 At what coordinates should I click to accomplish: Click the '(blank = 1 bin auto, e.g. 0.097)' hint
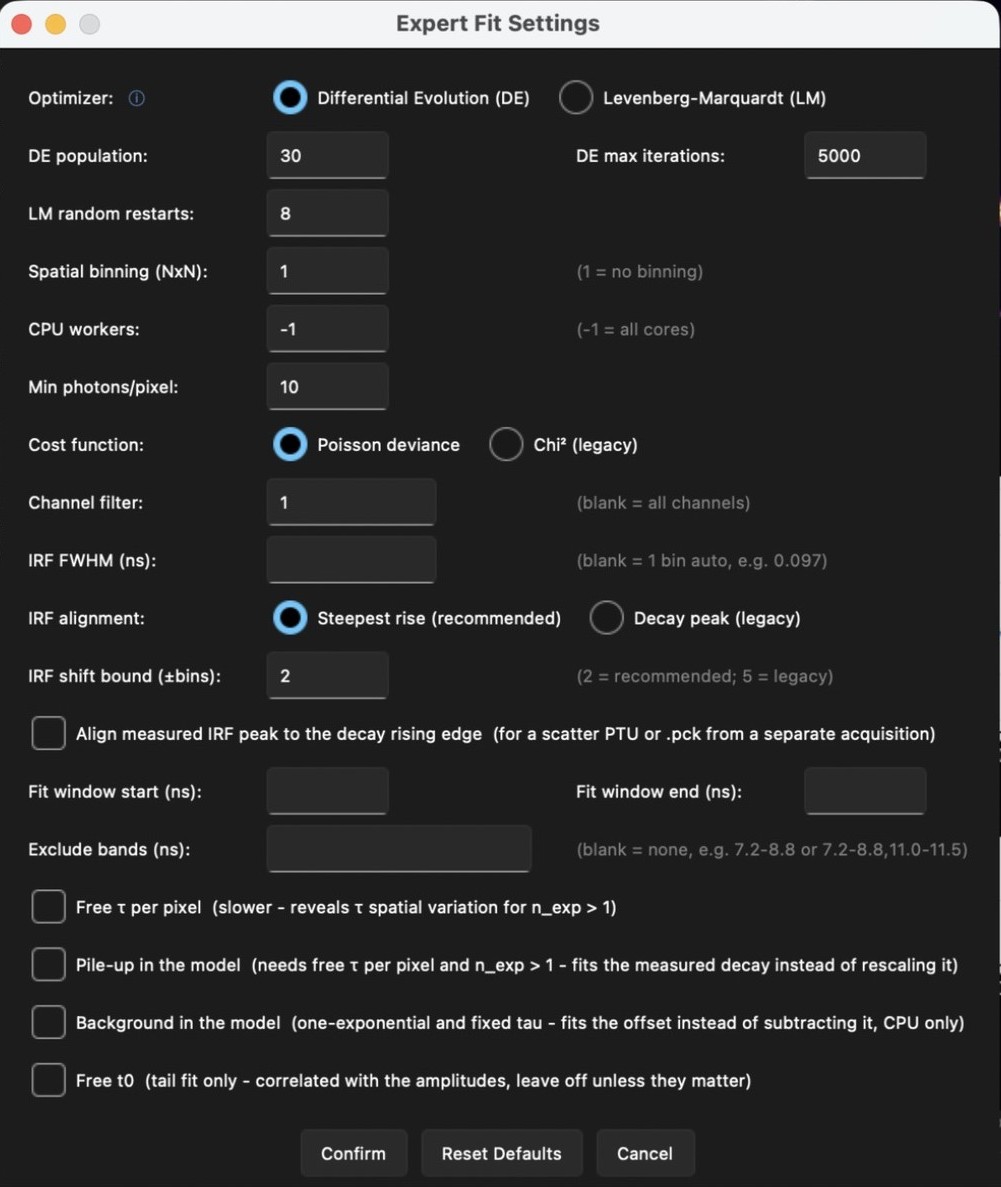(x=702, y=561)
